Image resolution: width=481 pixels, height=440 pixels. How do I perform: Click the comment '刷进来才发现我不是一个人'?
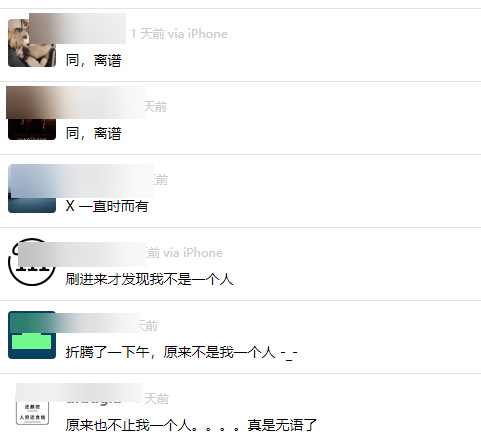[149, 279]
